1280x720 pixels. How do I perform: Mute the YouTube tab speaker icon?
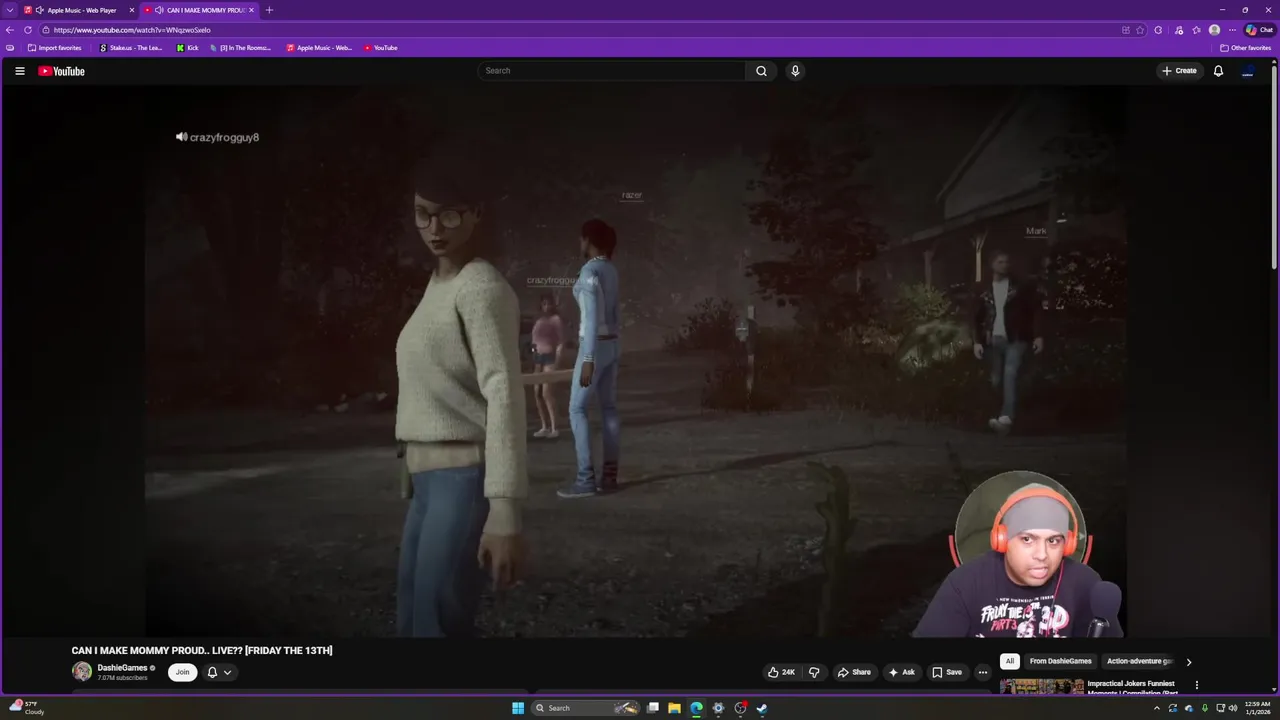159,10
